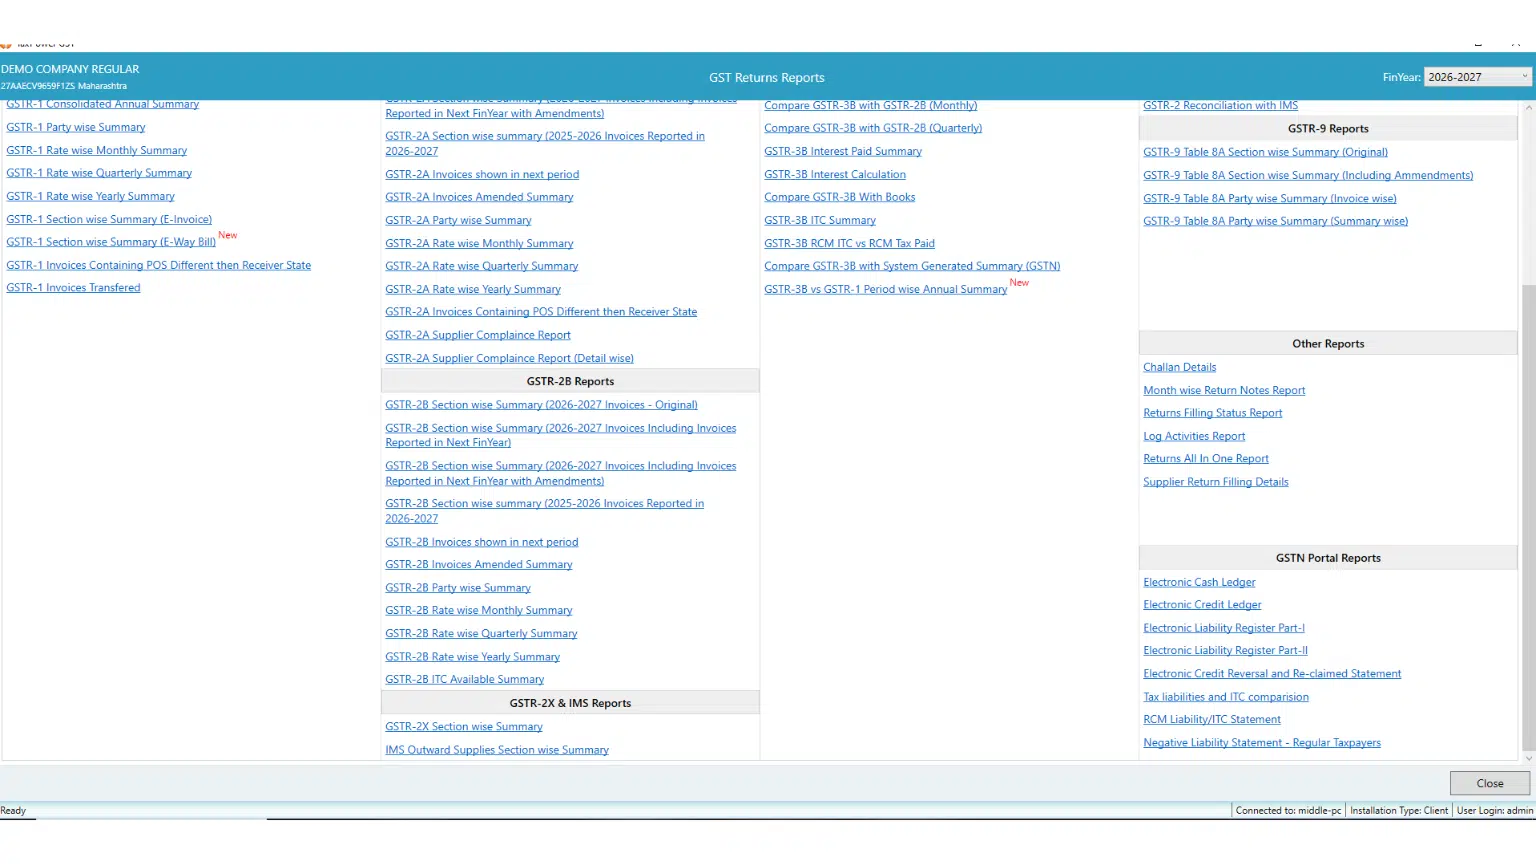Open Electronic Credit Ledger
The image size is (1536, 864).
click(x=1202, y=605)
